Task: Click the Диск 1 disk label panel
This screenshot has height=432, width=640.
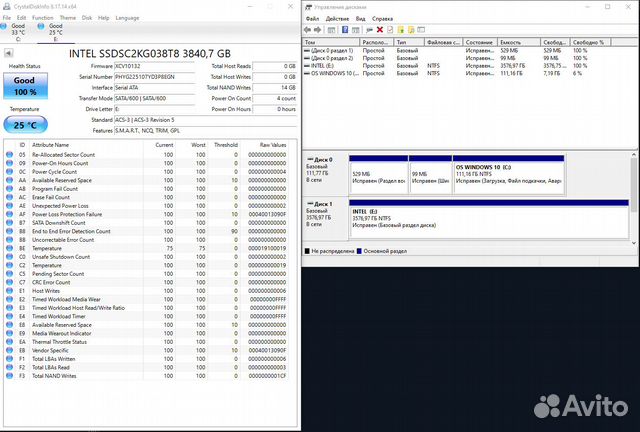Action: pyautogui.click(x=325, y=219)
